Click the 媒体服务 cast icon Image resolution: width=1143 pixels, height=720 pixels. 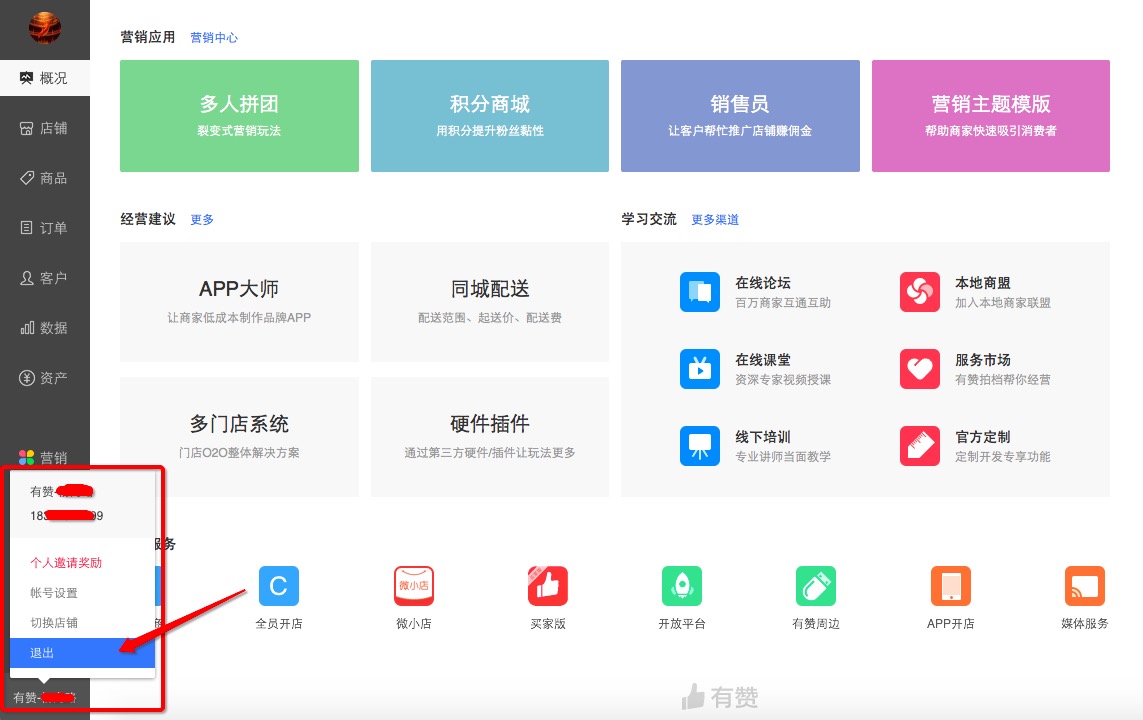(1085, 586)
